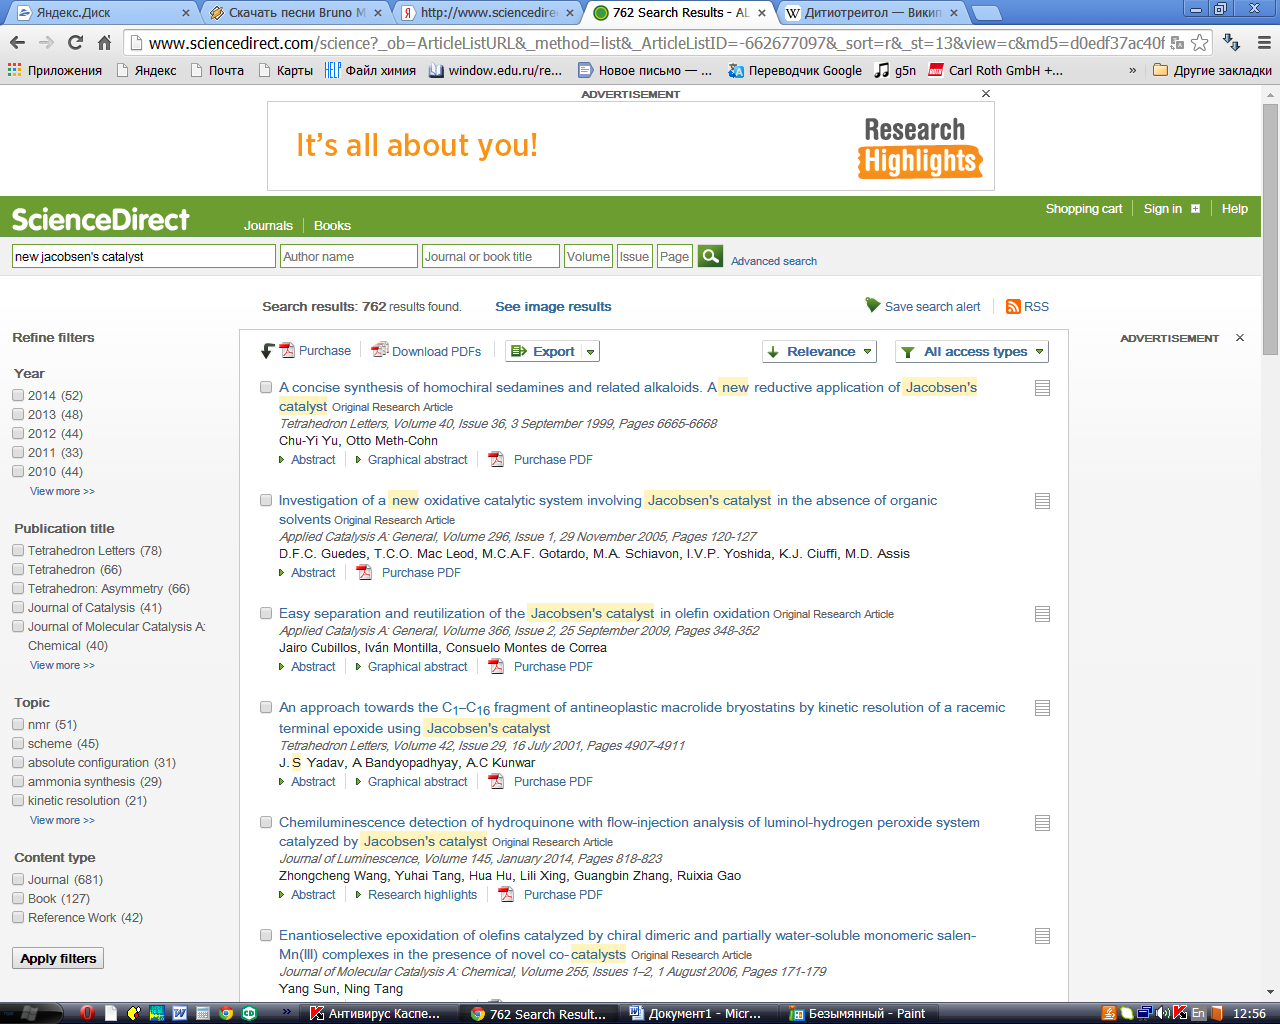Open the Shopping cart link
1280x1024 pixels.
1084,209
